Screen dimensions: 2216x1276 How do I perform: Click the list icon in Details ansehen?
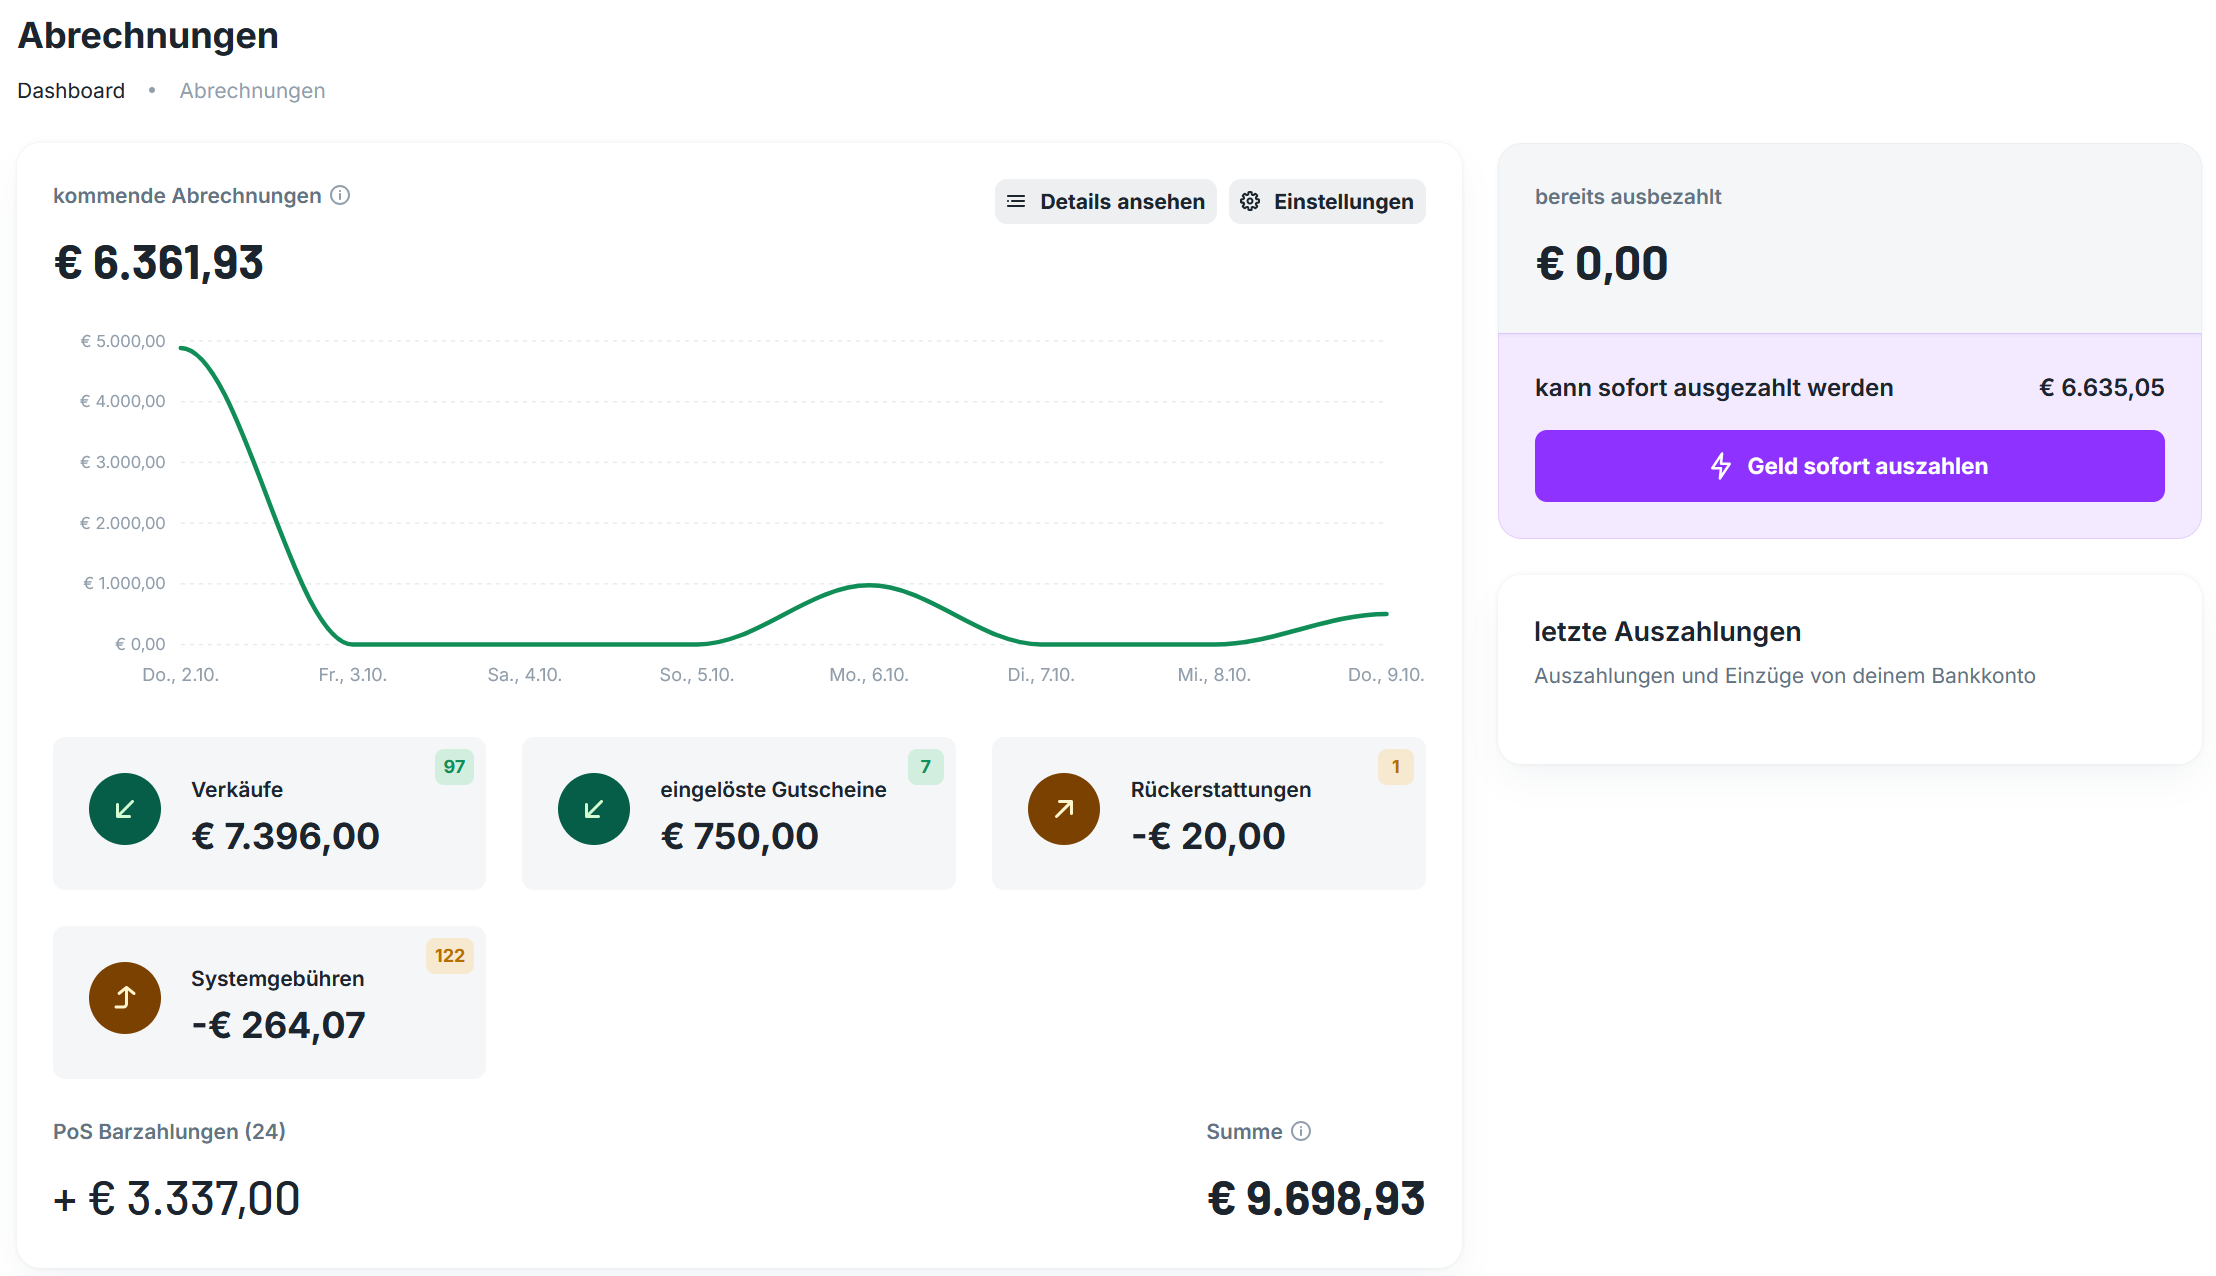[x=1016, y=201]
